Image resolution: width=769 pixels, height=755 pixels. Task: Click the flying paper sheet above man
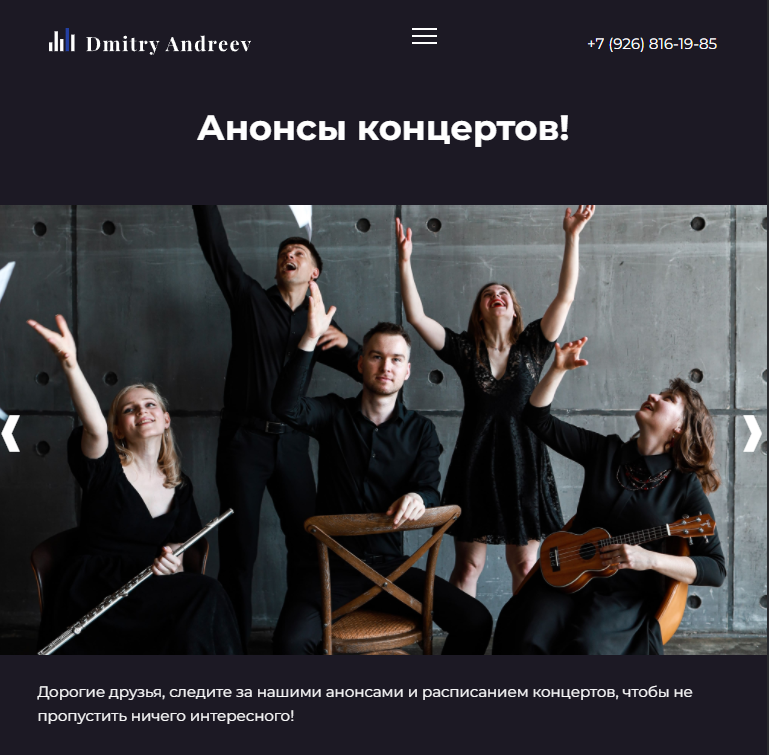pyautogui.click(x=302, y=220)
